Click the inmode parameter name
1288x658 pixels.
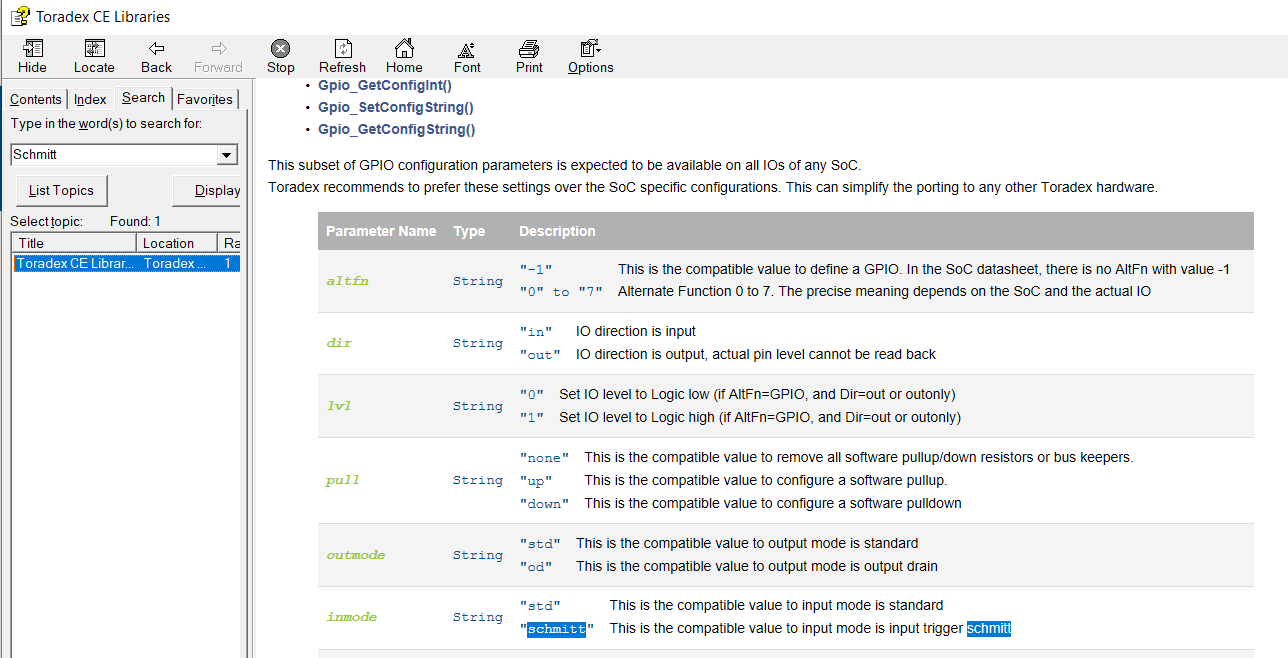pos(351,617)
